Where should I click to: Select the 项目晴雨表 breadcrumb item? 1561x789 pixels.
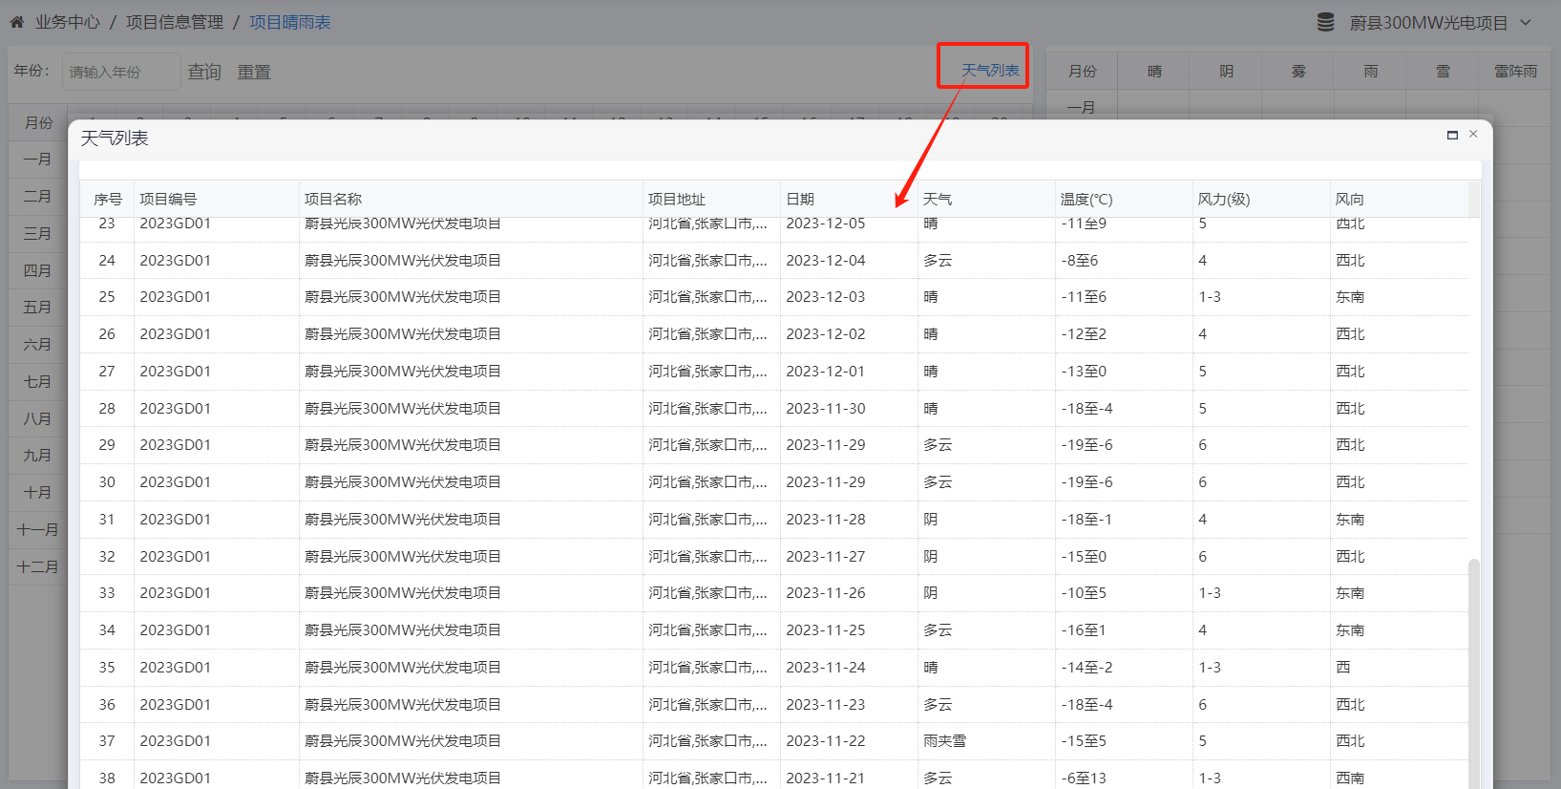[290, 22]
